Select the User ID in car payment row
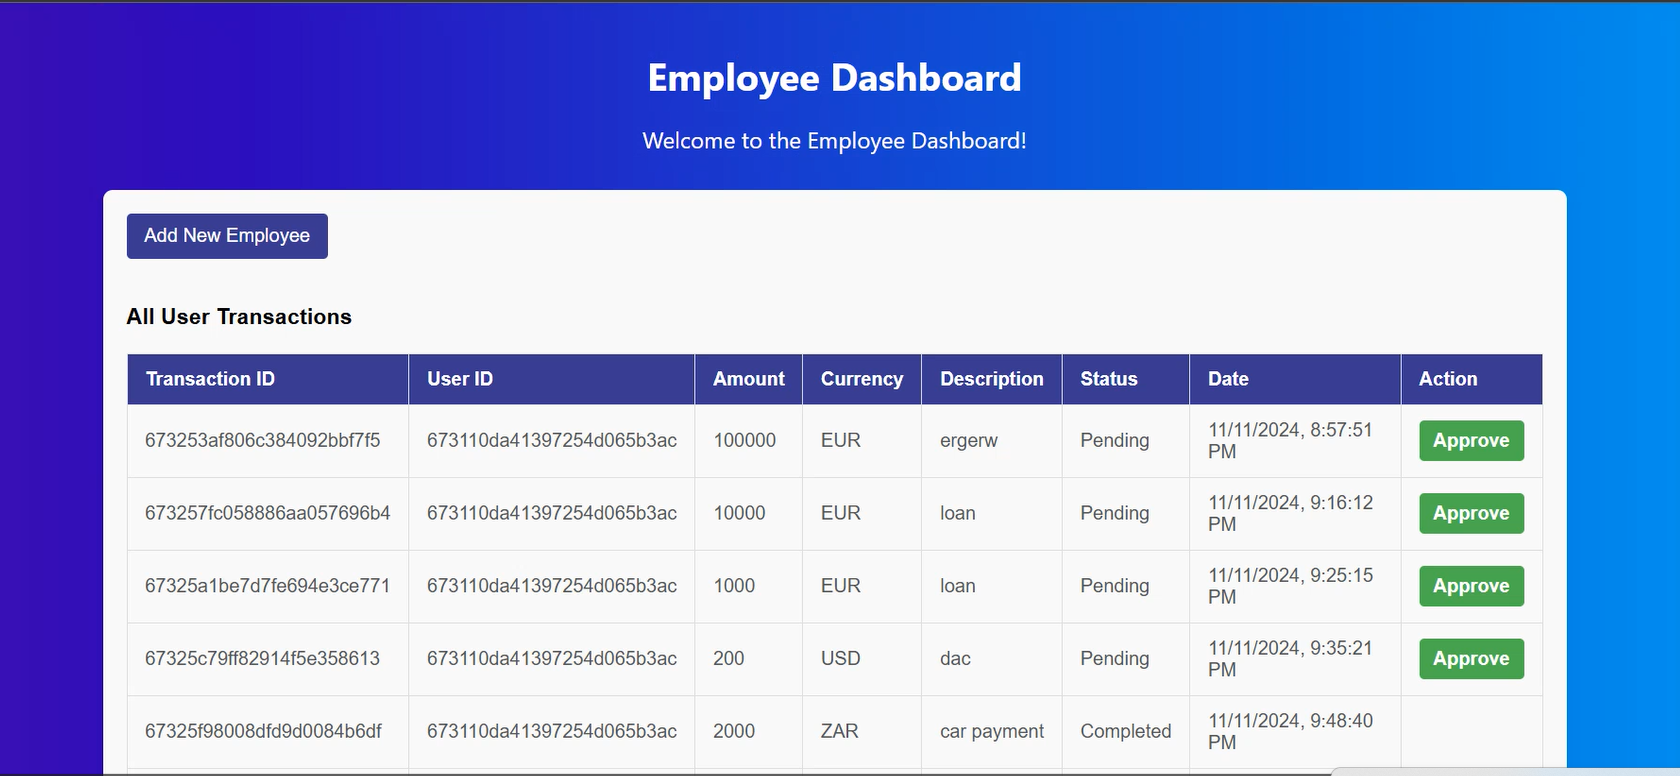This screenshot has width=1680, height=776. [552, 731]
